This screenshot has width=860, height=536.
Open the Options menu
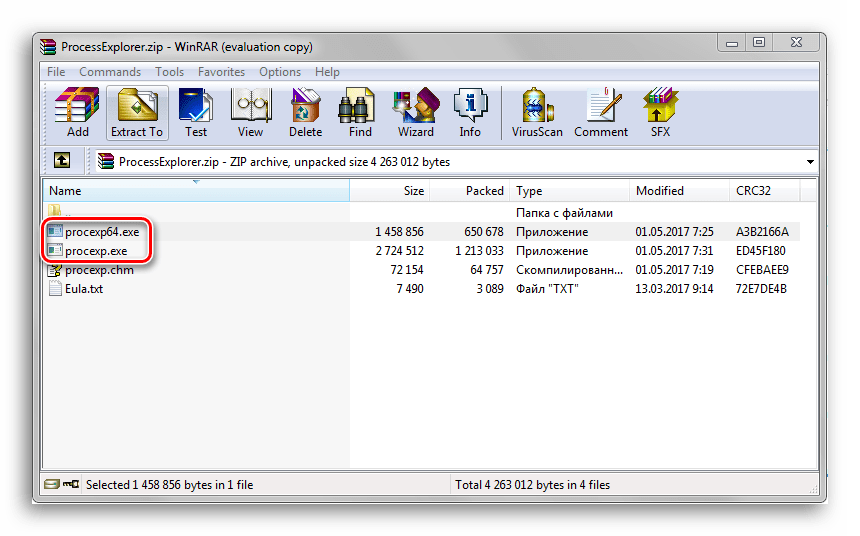point(280,72)
